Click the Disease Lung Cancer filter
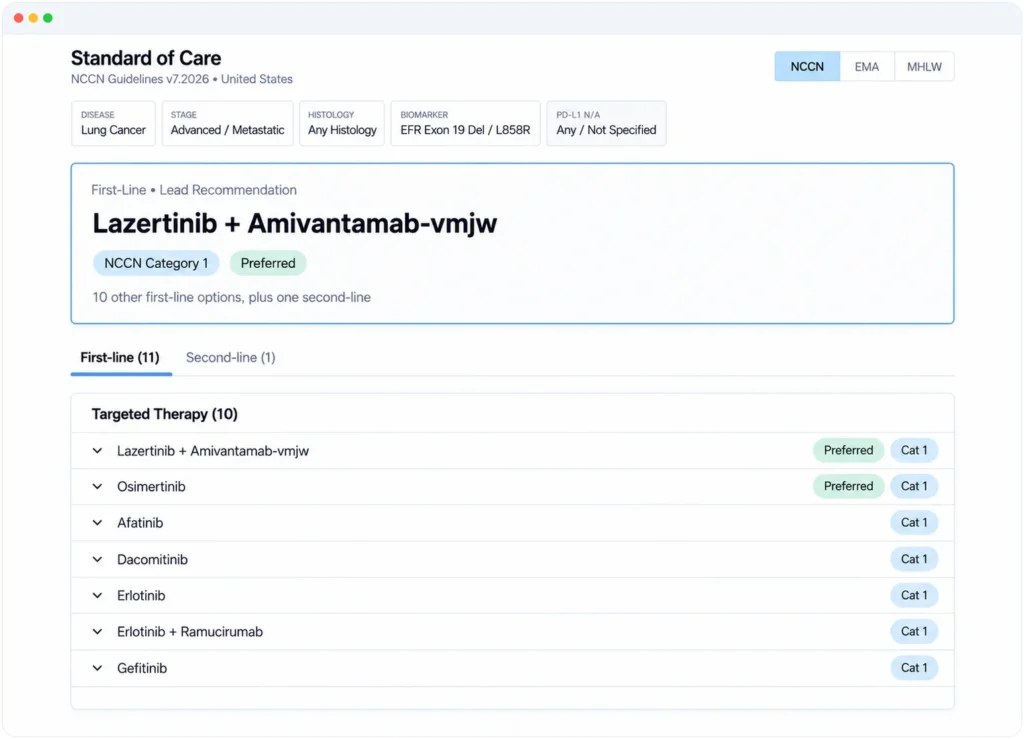The image size is (1024, 739). click(113, 123)
